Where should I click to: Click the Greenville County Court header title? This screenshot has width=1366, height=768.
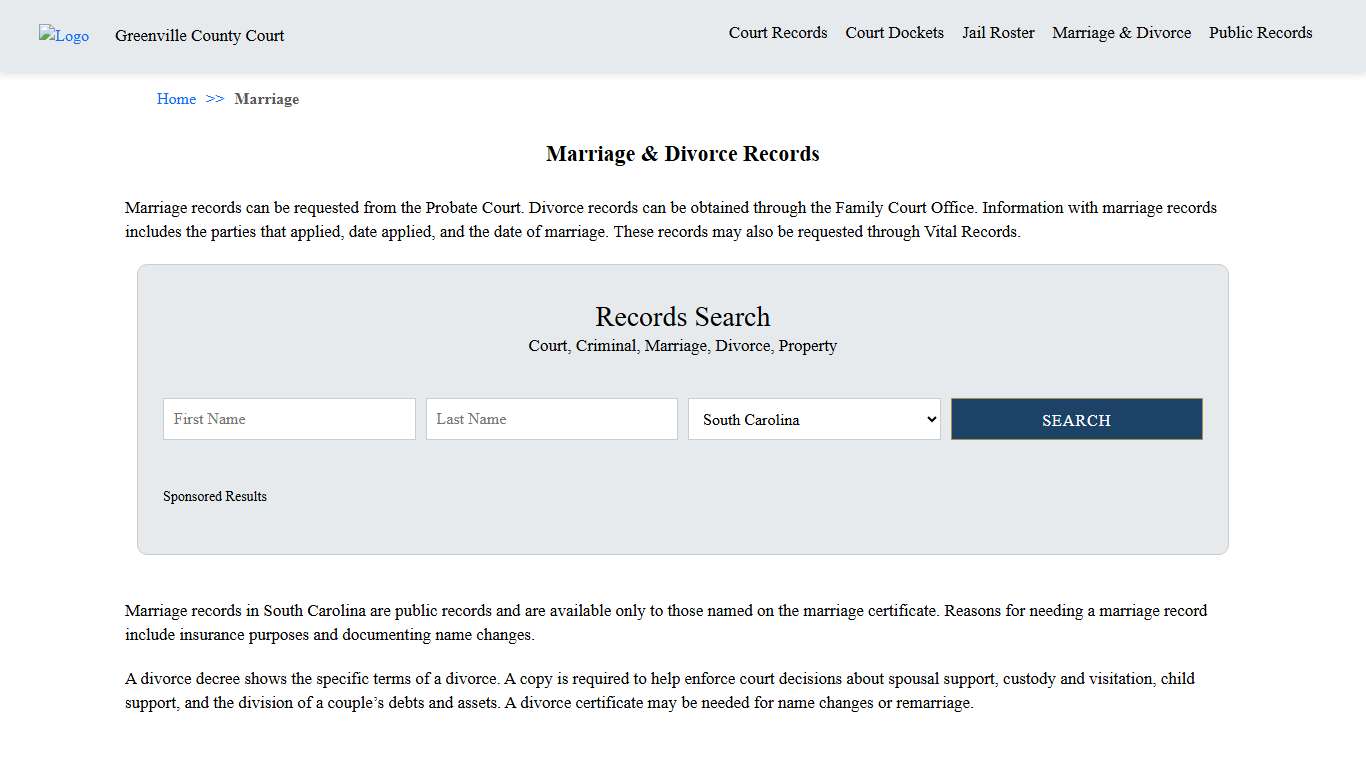[x=199, y=36]
